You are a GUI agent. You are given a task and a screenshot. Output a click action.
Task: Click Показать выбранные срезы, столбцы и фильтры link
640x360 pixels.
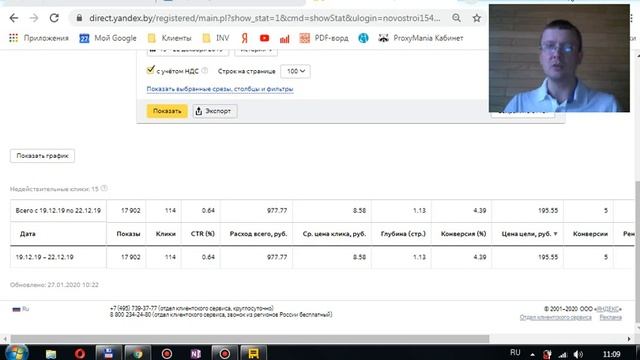pos(220,89)
